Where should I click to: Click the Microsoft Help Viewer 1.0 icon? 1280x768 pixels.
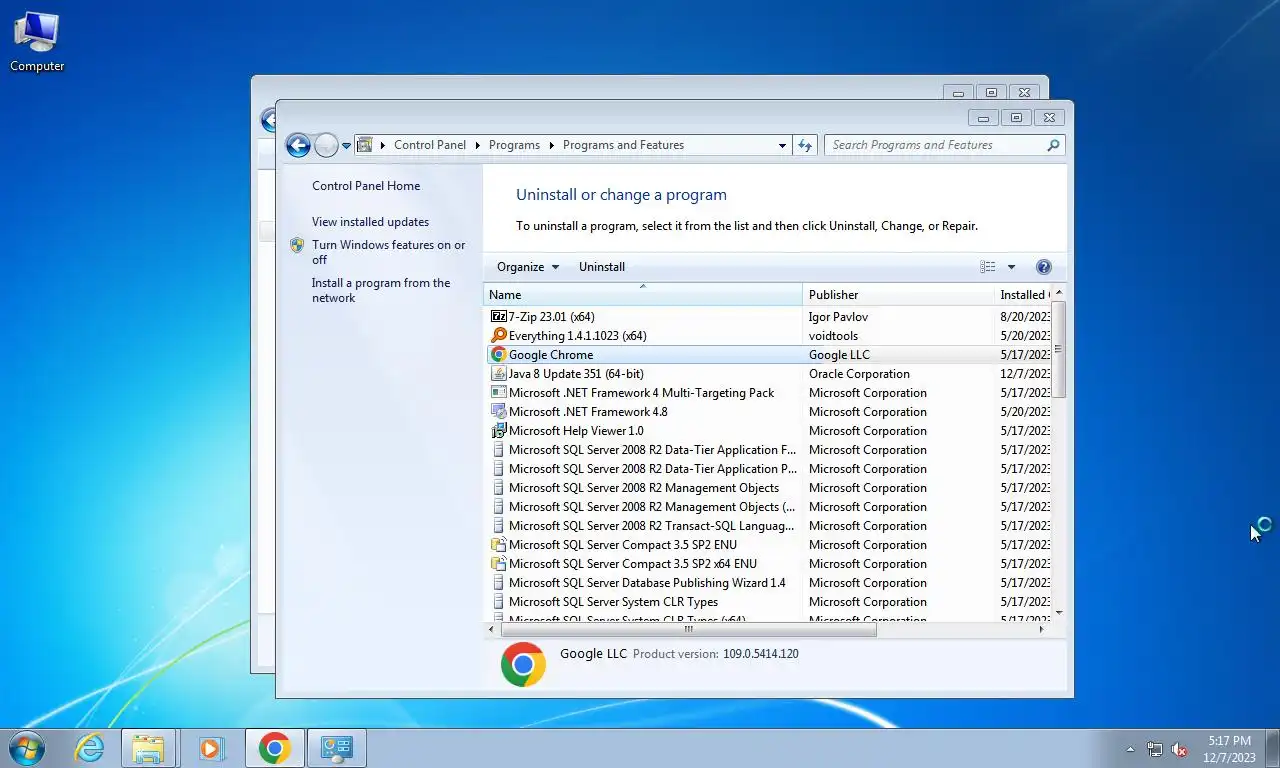pyautogui.click(x=499, y=431)
